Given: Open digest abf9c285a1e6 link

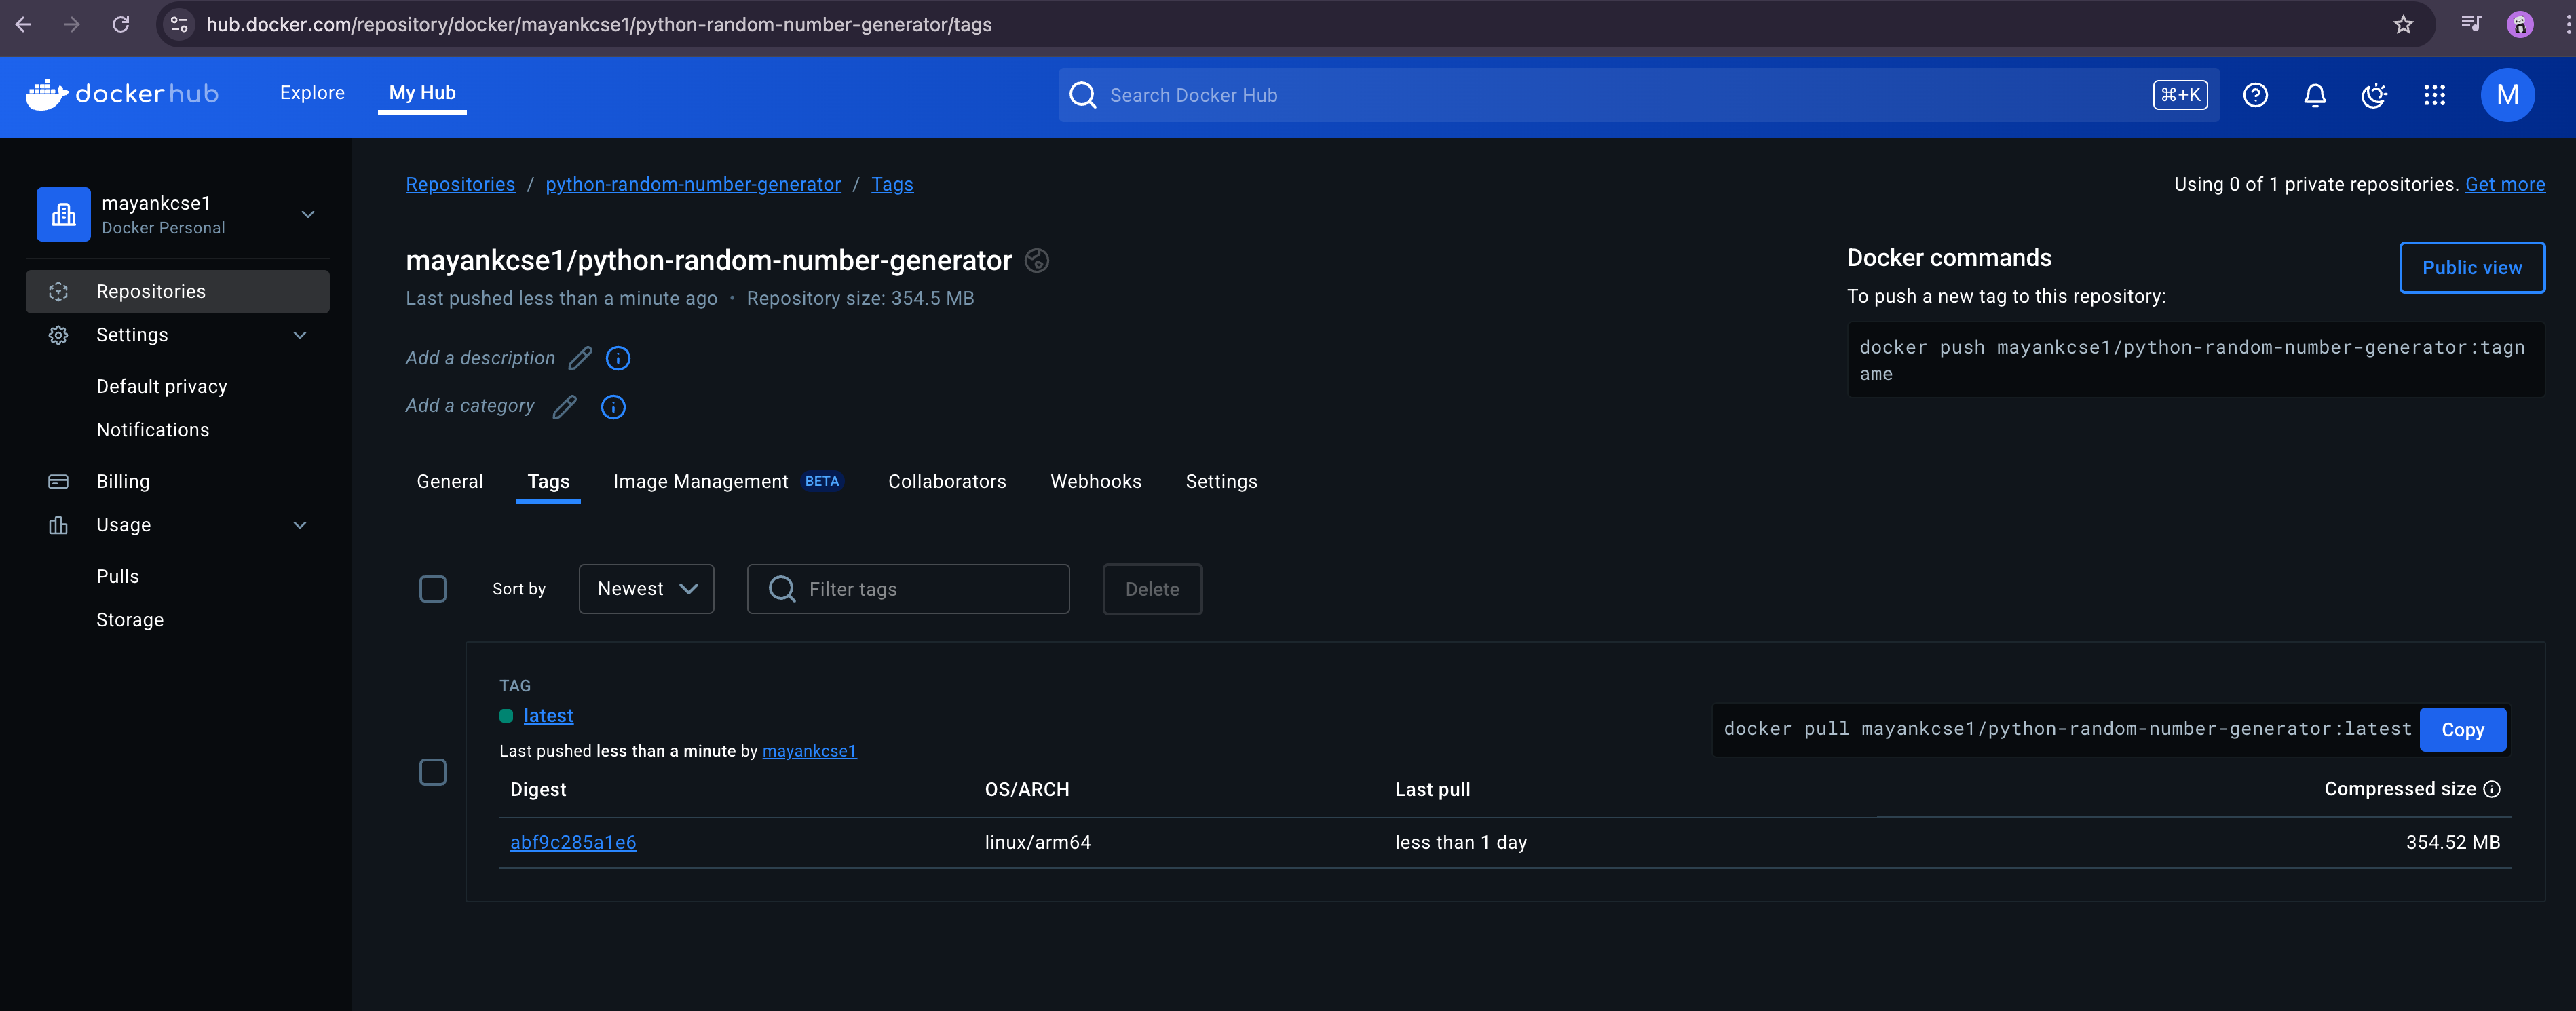Looking at the screenshot, I should [573, 843].
